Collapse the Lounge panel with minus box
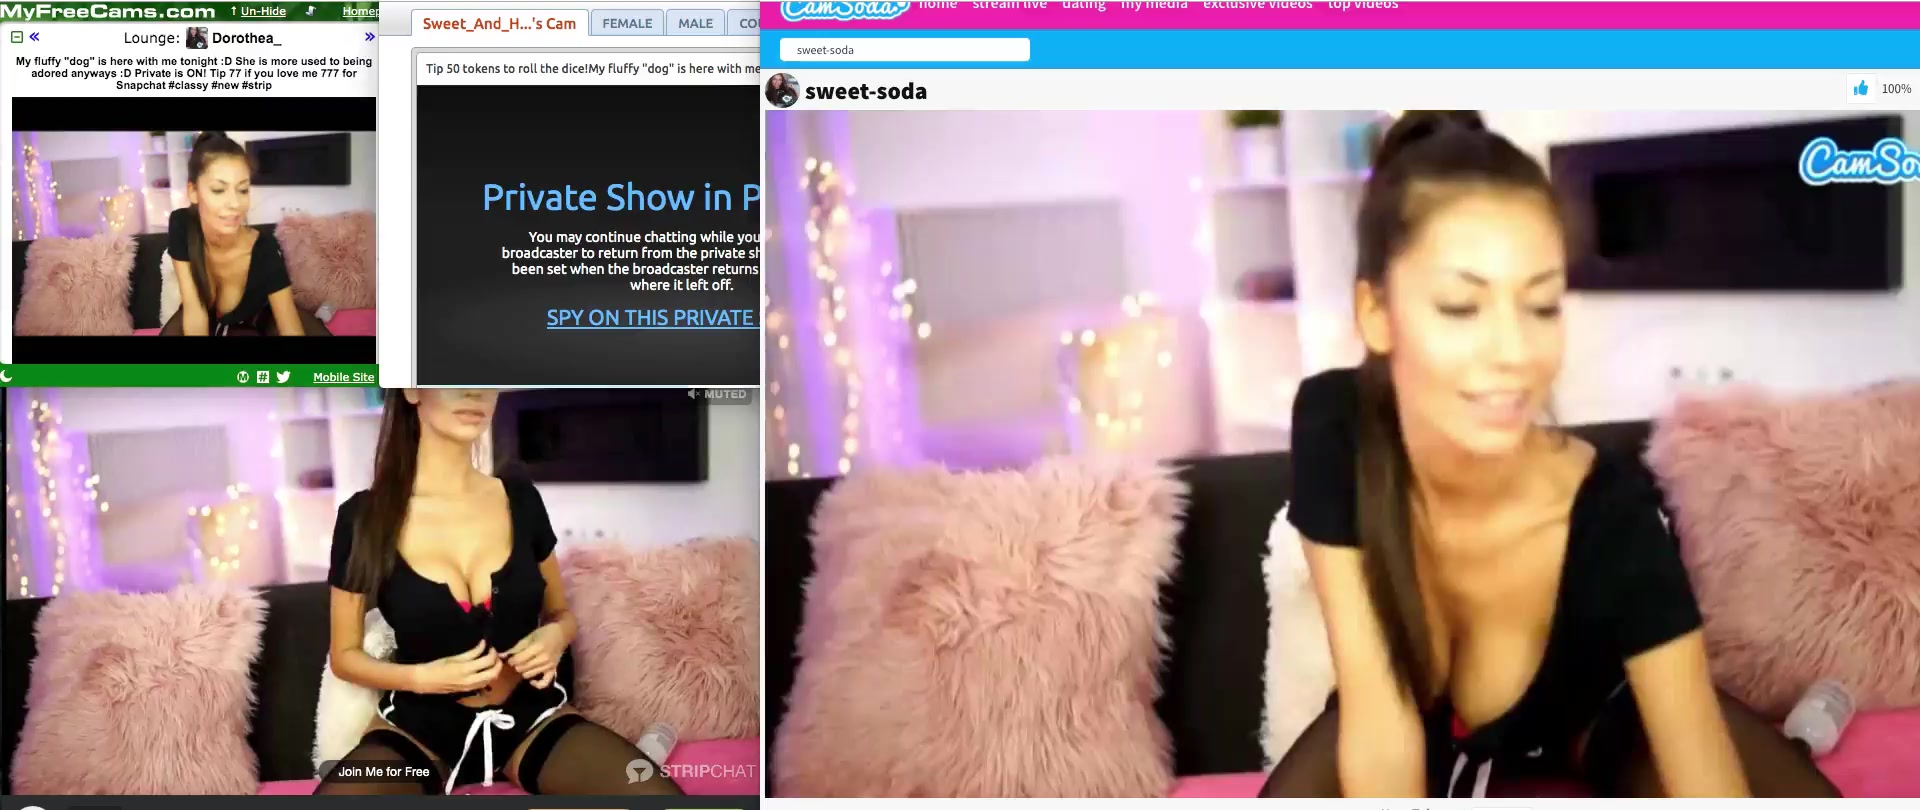 [17, 37]
